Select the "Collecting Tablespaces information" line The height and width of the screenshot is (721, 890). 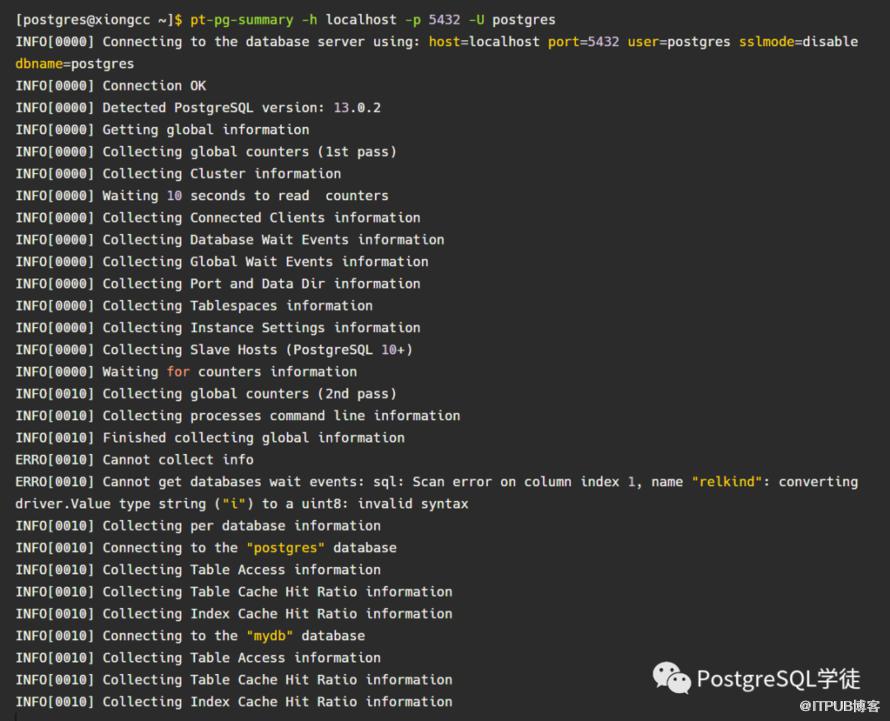(x=237, y=306)
